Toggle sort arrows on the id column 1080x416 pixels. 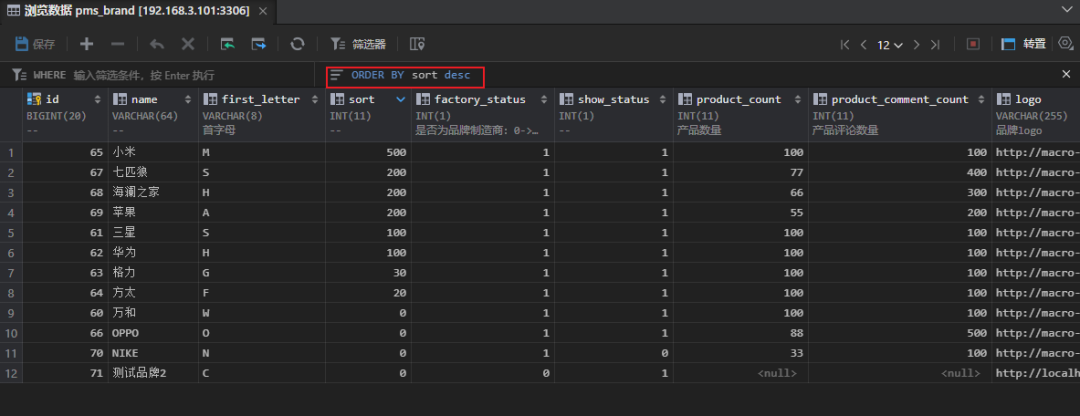97,99
